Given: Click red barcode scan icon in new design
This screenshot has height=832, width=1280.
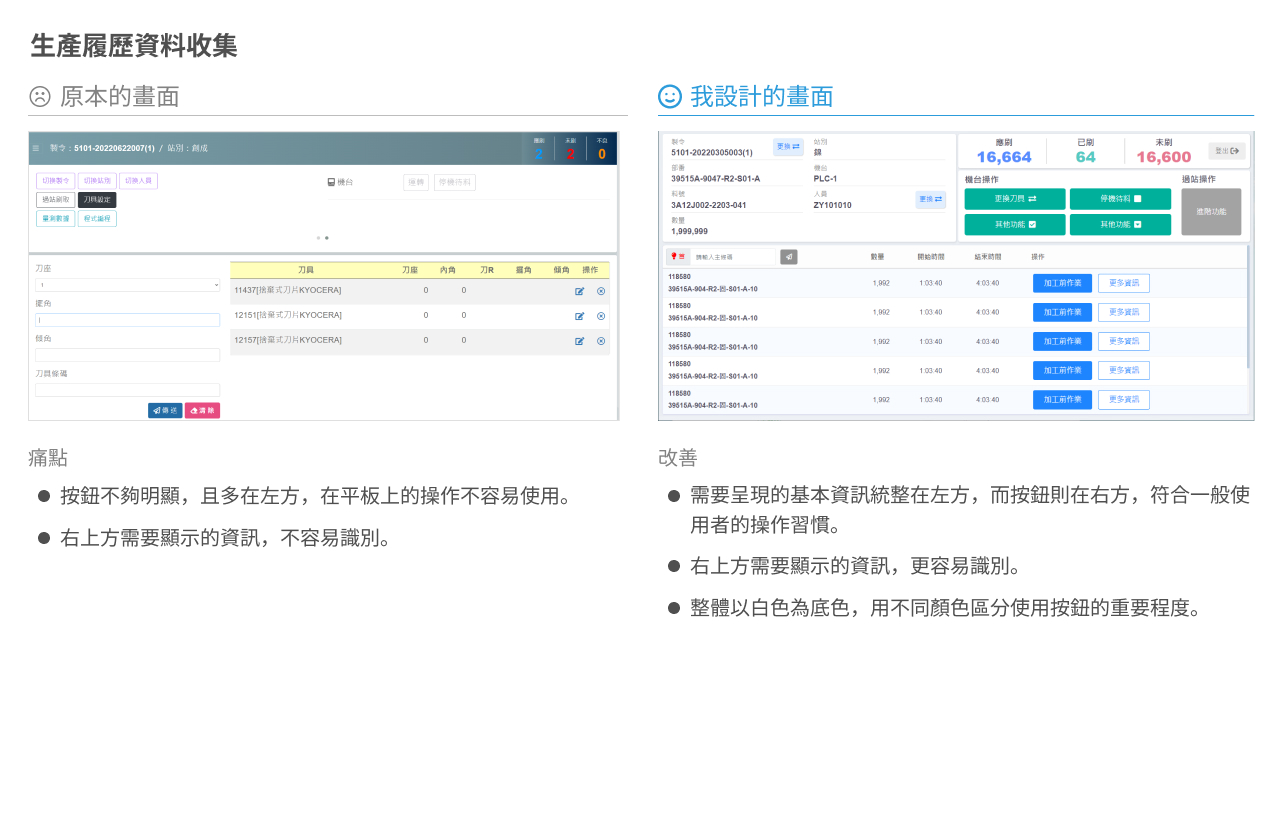Looking at the screenshot, I should 678,257.
